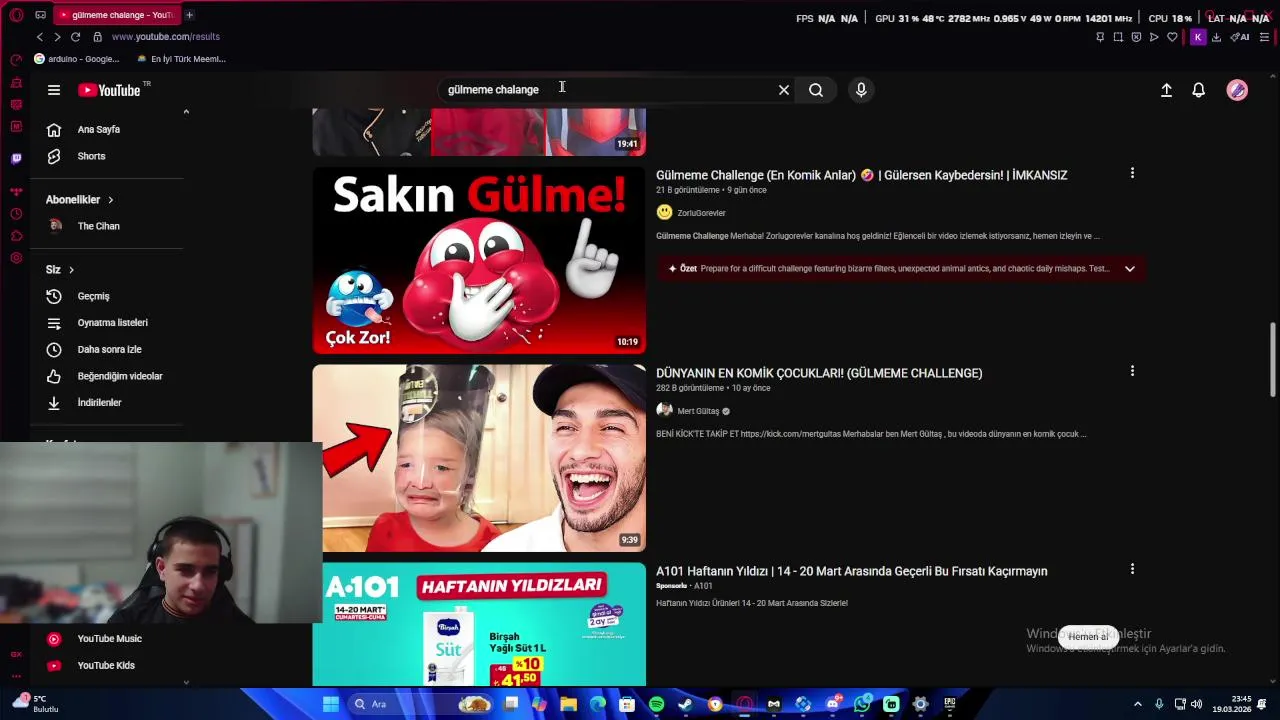Open the purple K extension icon
Image resolution: width=1280 pixels, height=720 pixels.
pyautogui.click(x=1198, y=37)
